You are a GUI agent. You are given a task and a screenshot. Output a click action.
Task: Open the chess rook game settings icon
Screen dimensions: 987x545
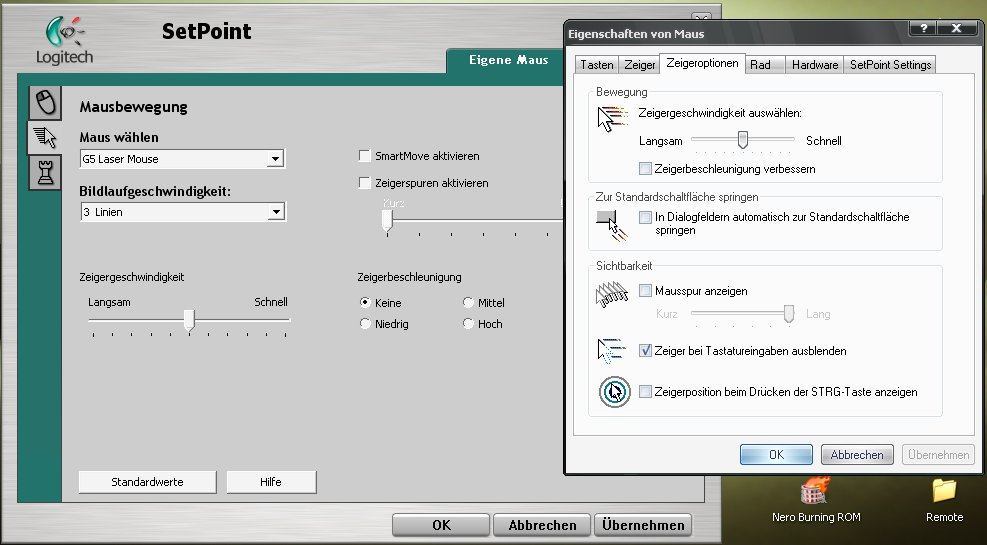[45, 172]
